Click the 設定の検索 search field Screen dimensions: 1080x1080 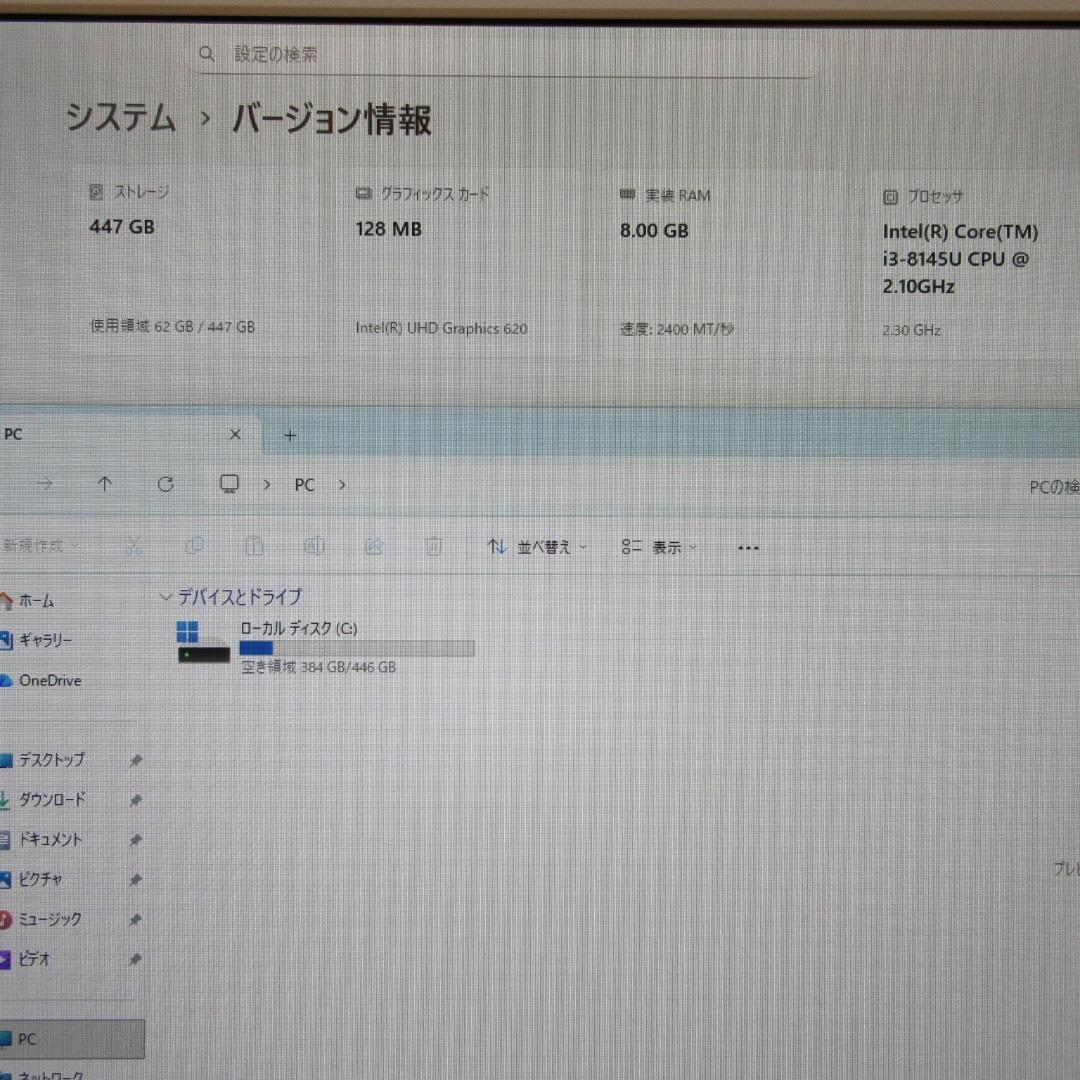500,53
